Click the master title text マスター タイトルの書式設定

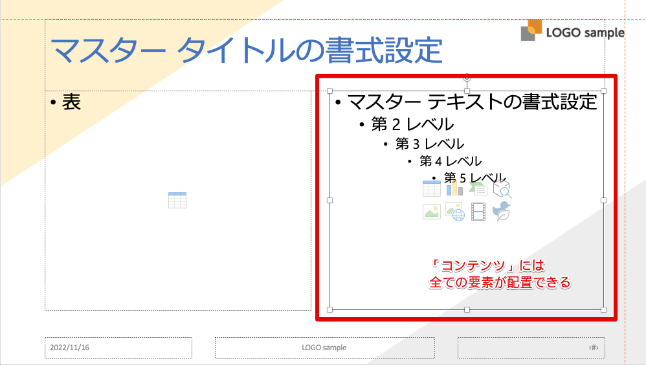(x=246, y=51)
